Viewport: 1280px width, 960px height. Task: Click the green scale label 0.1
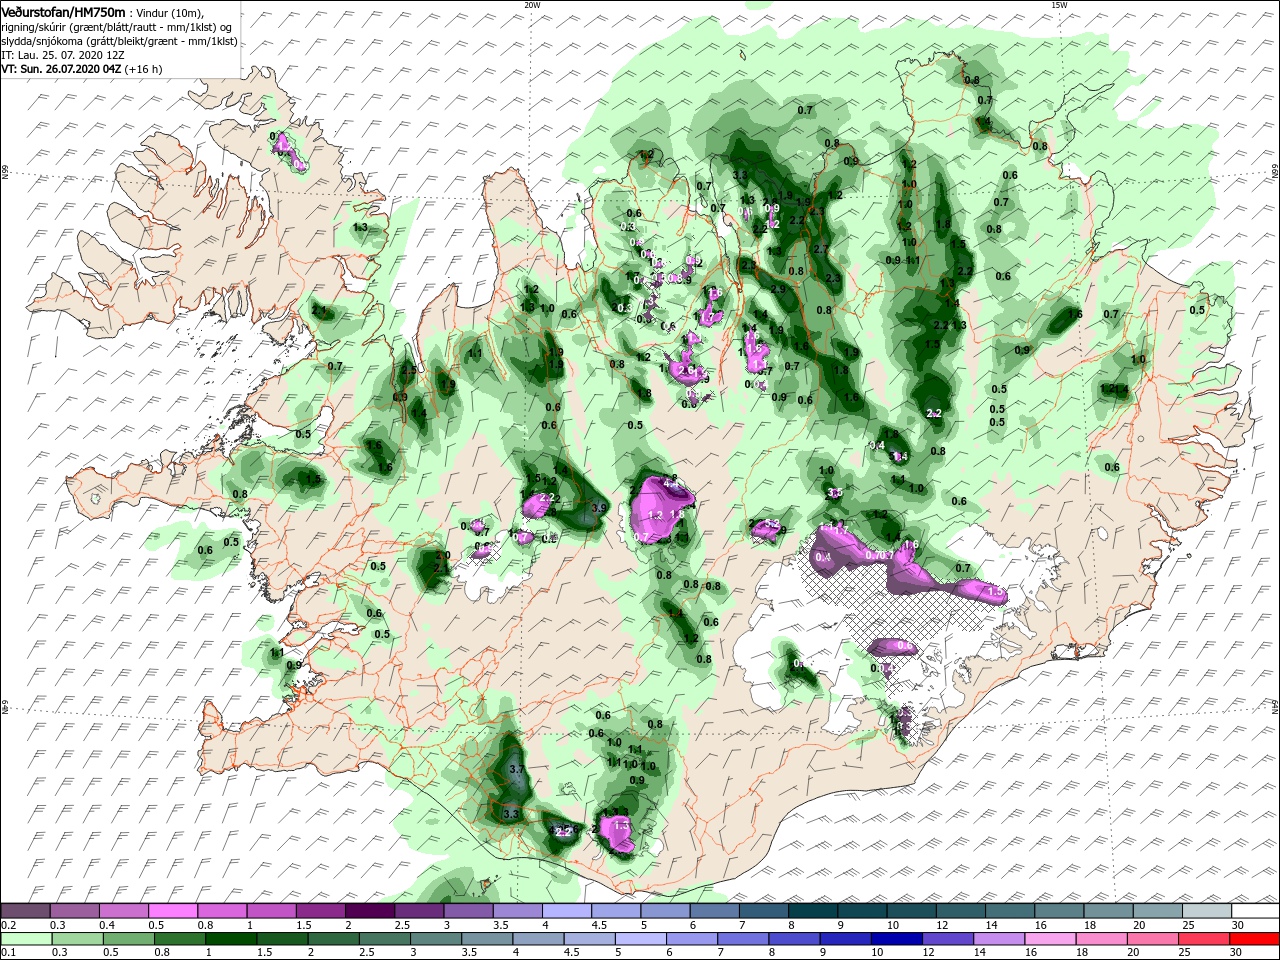pyautogui.click(x=8, y=953)
